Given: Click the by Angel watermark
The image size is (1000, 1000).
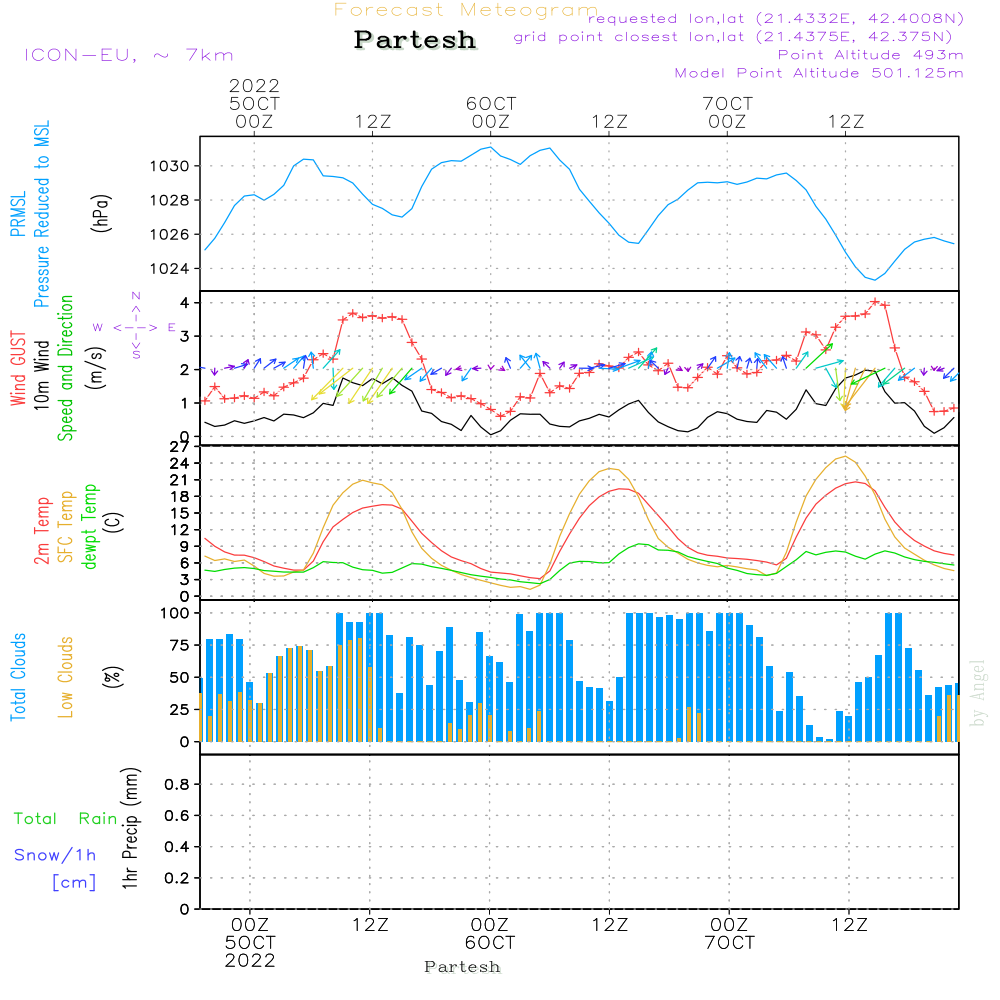Looking at the screenshot, I should point(978,693).
